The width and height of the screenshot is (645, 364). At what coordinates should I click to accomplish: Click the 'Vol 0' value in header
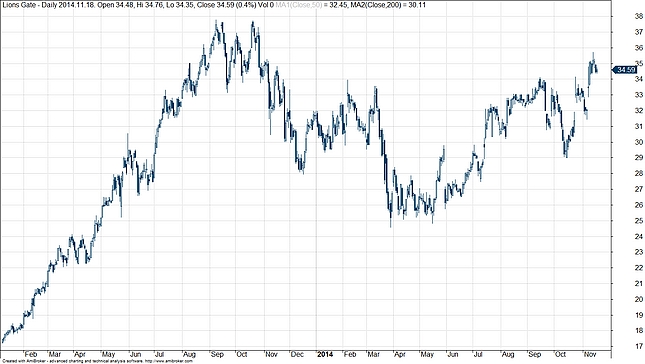click(x=266, y=5)
